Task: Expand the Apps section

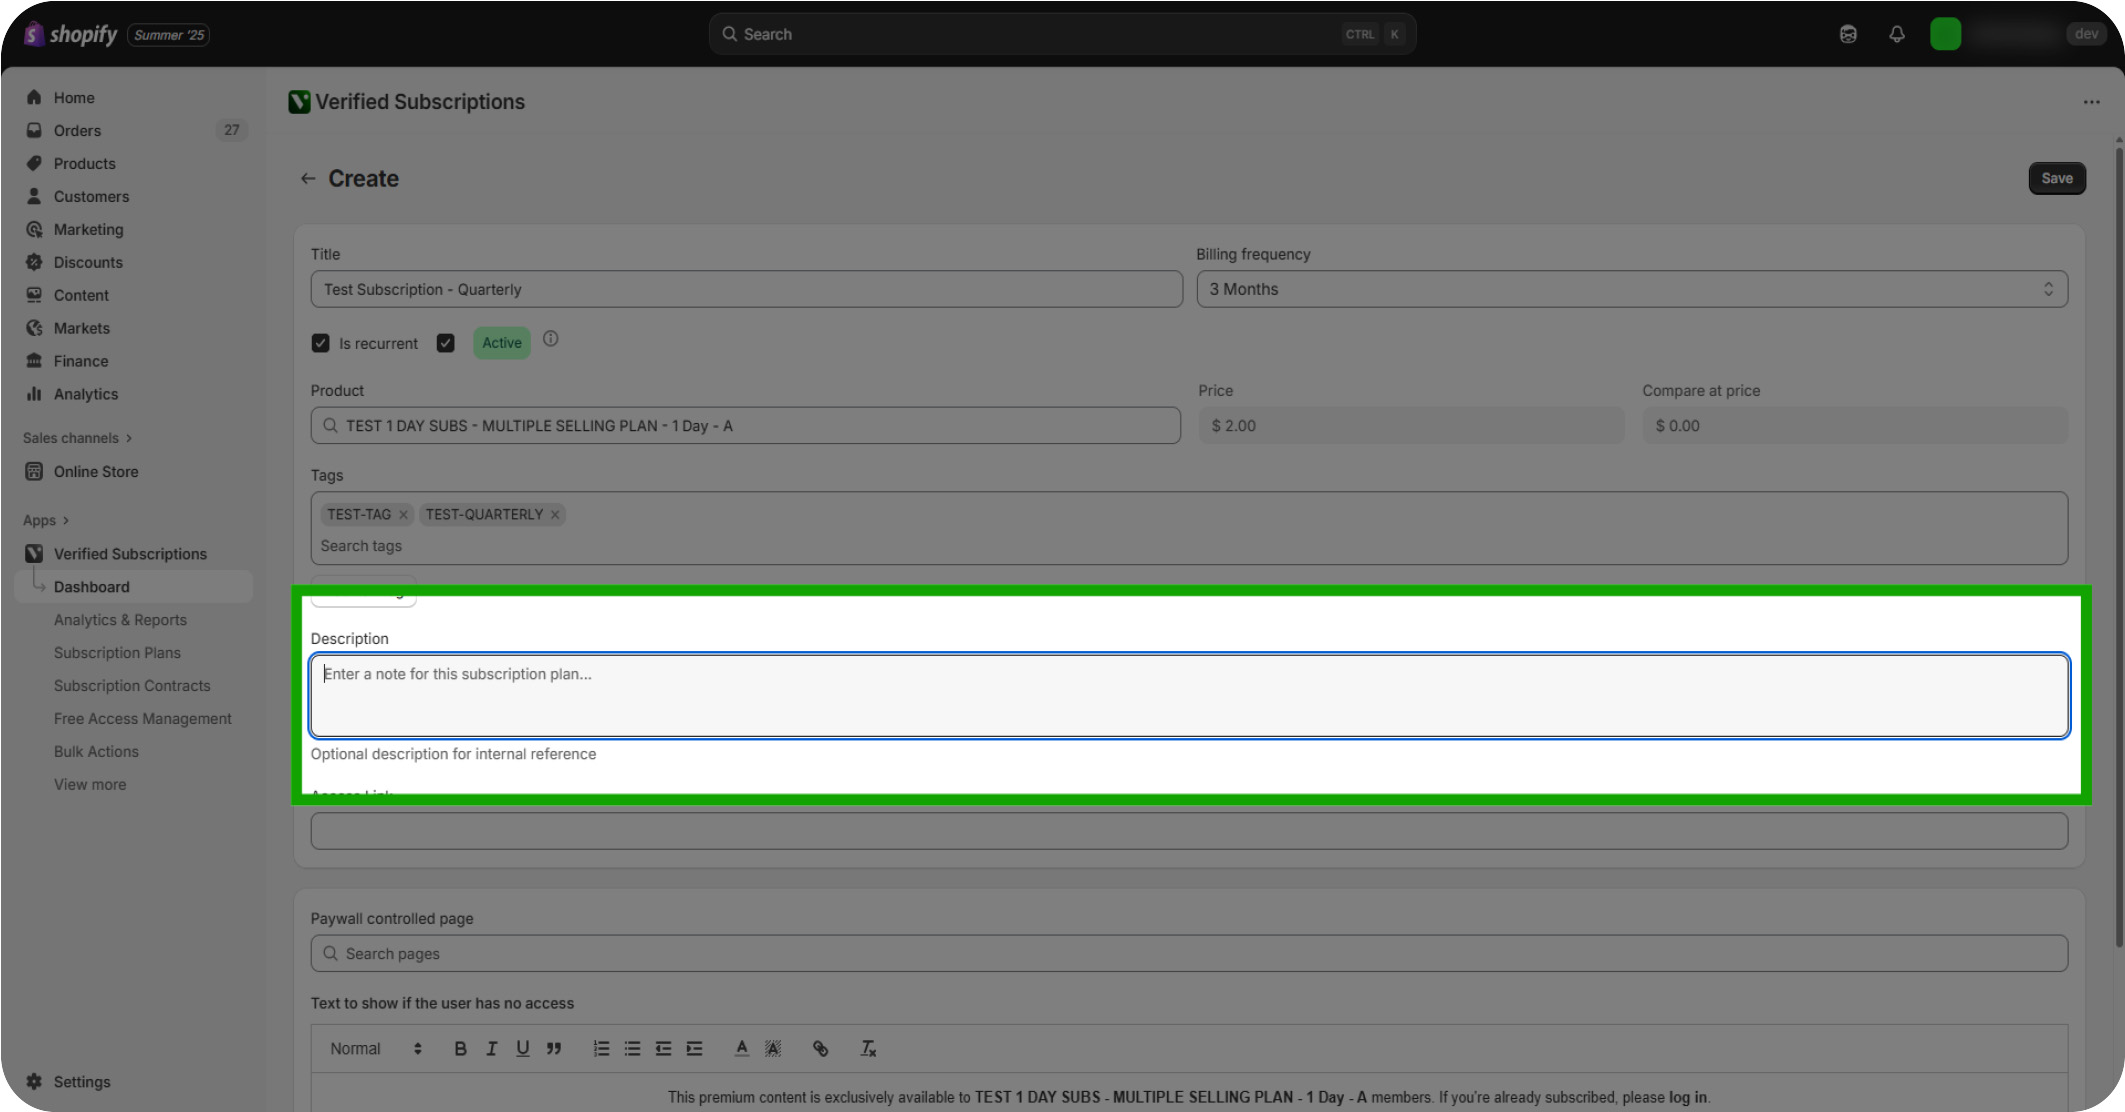Action: (46, 520)
